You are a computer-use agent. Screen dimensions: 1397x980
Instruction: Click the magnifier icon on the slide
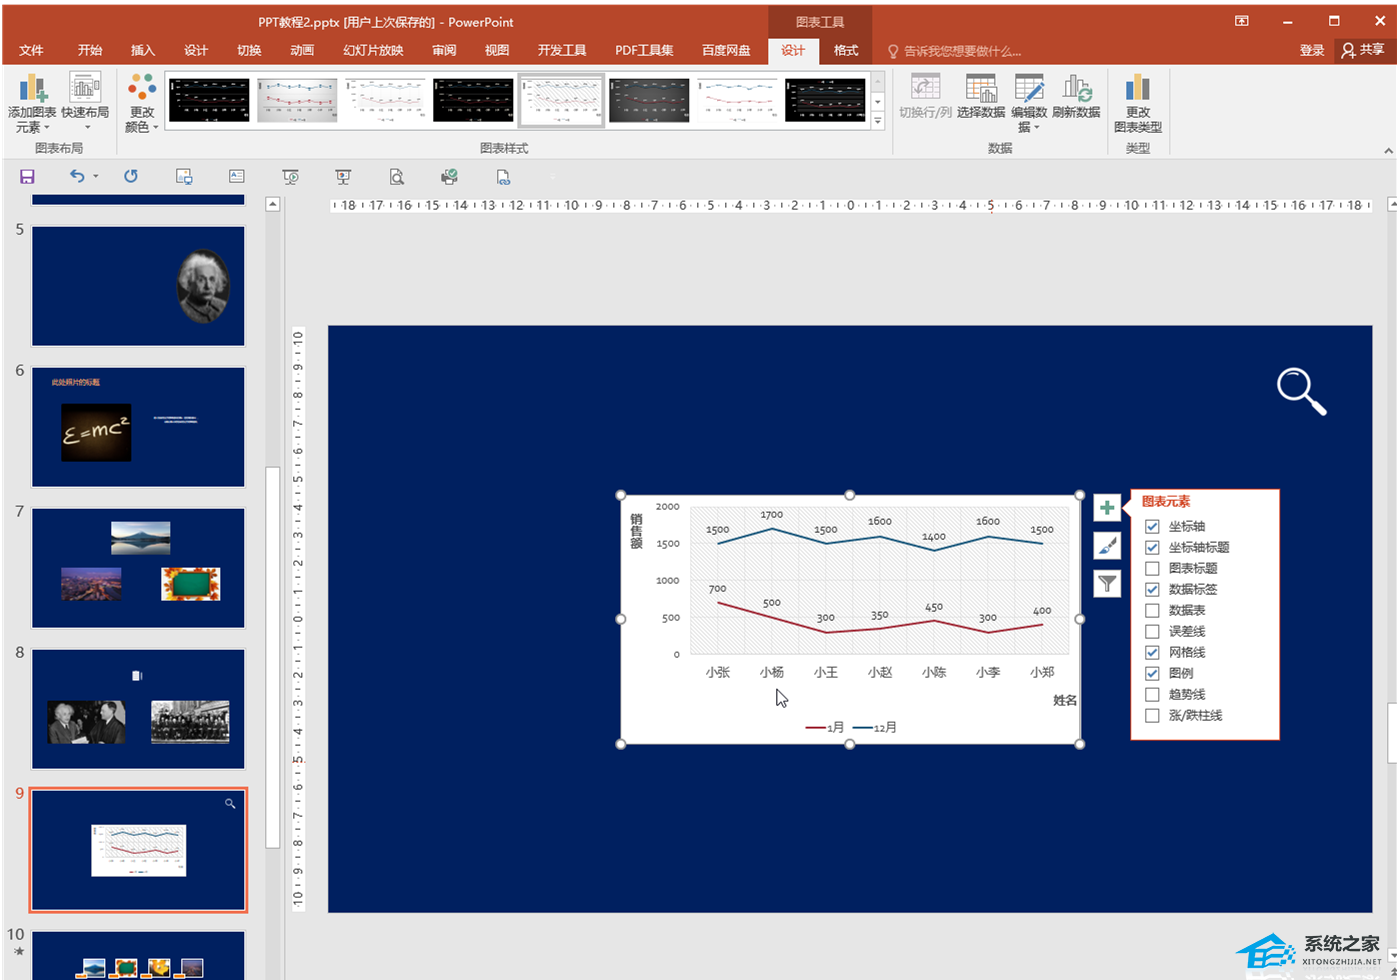click(1301, 391)
